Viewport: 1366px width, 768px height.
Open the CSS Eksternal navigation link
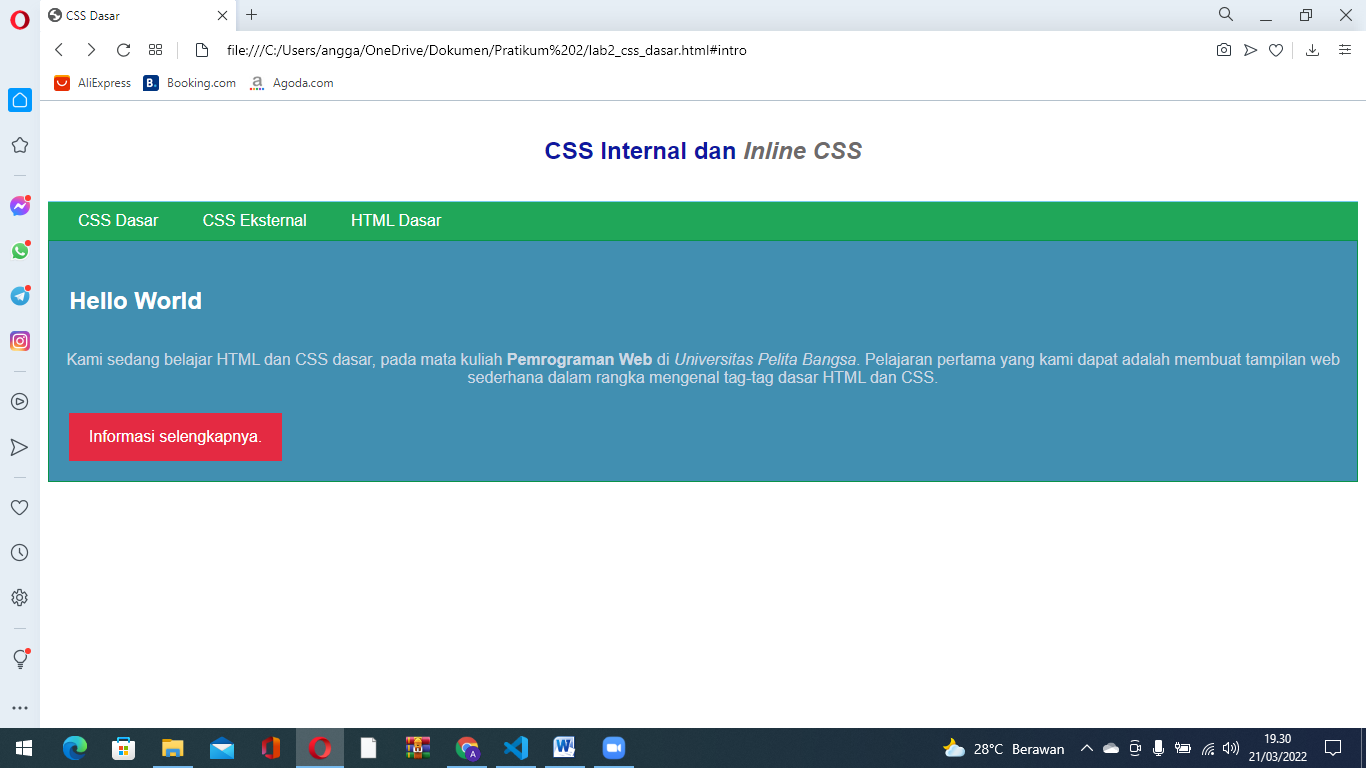pyautogui.click(x=254, y=220)
